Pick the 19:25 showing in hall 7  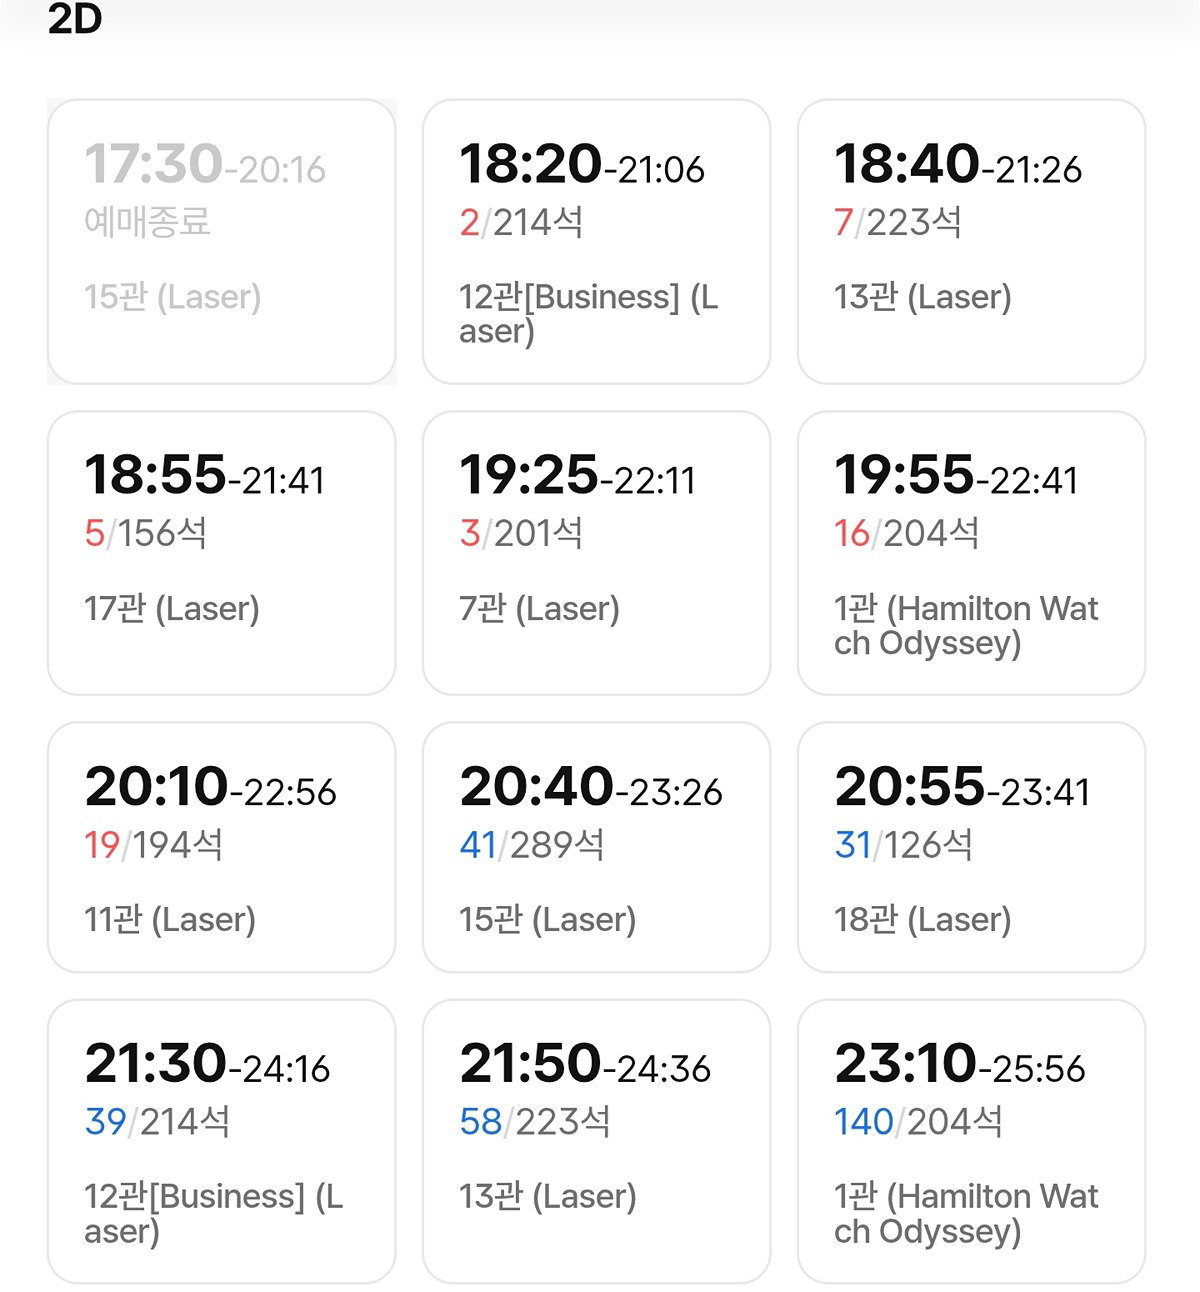[x=596, y=553]
